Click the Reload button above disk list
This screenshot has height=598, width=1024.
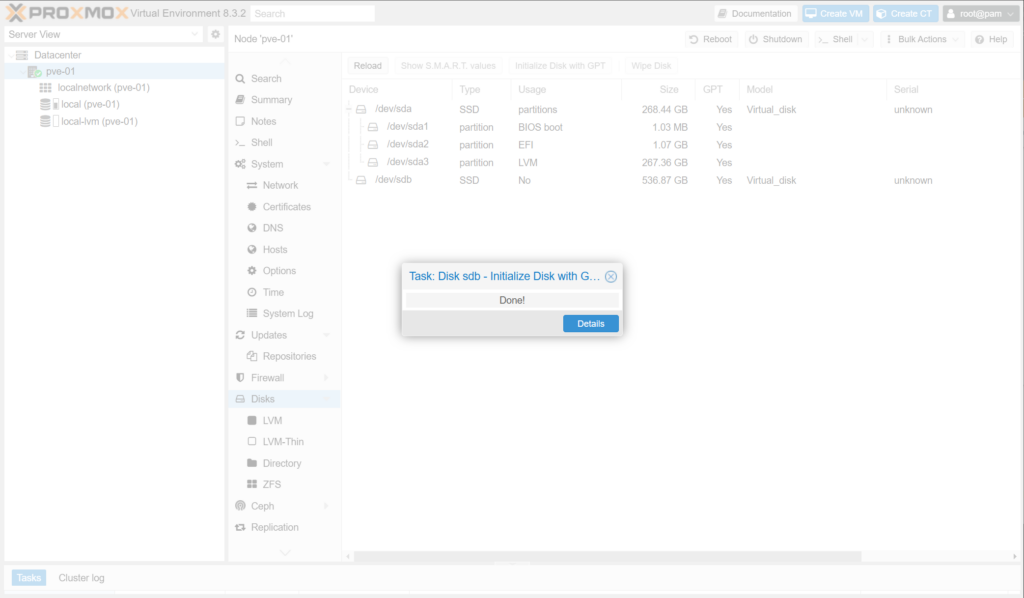[367, 66]
